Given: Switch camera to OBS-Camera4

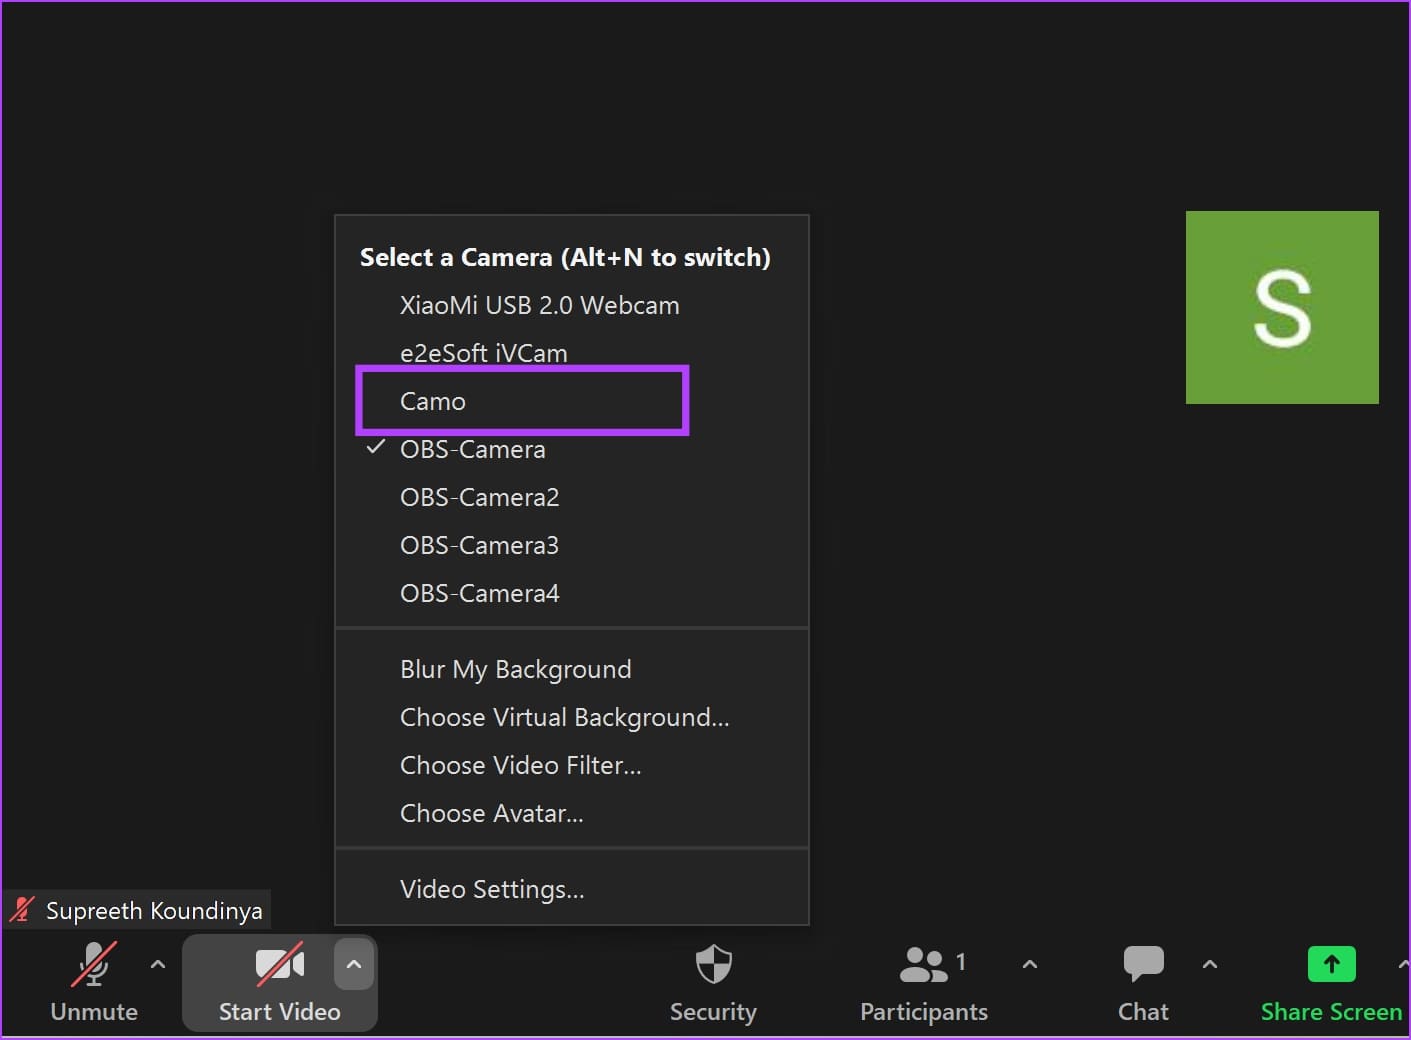Looking at the screenshot, I should pyautogui.click(x=572, y=593).
